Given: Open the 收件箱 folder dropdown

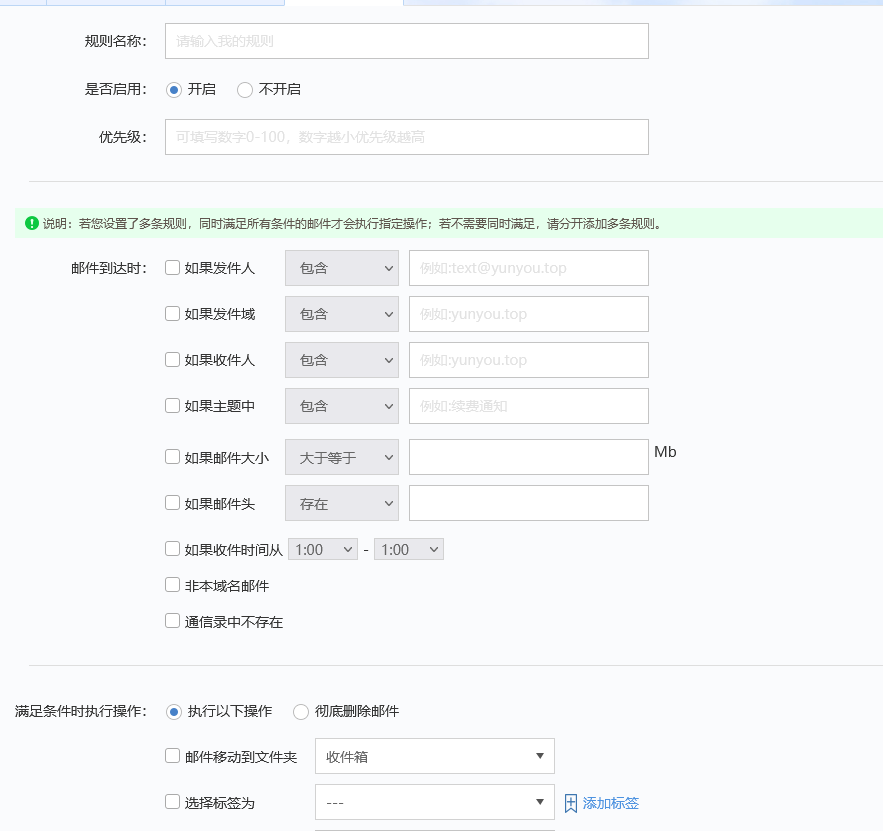Looking at the screenshot, I should tap(434, 757).
